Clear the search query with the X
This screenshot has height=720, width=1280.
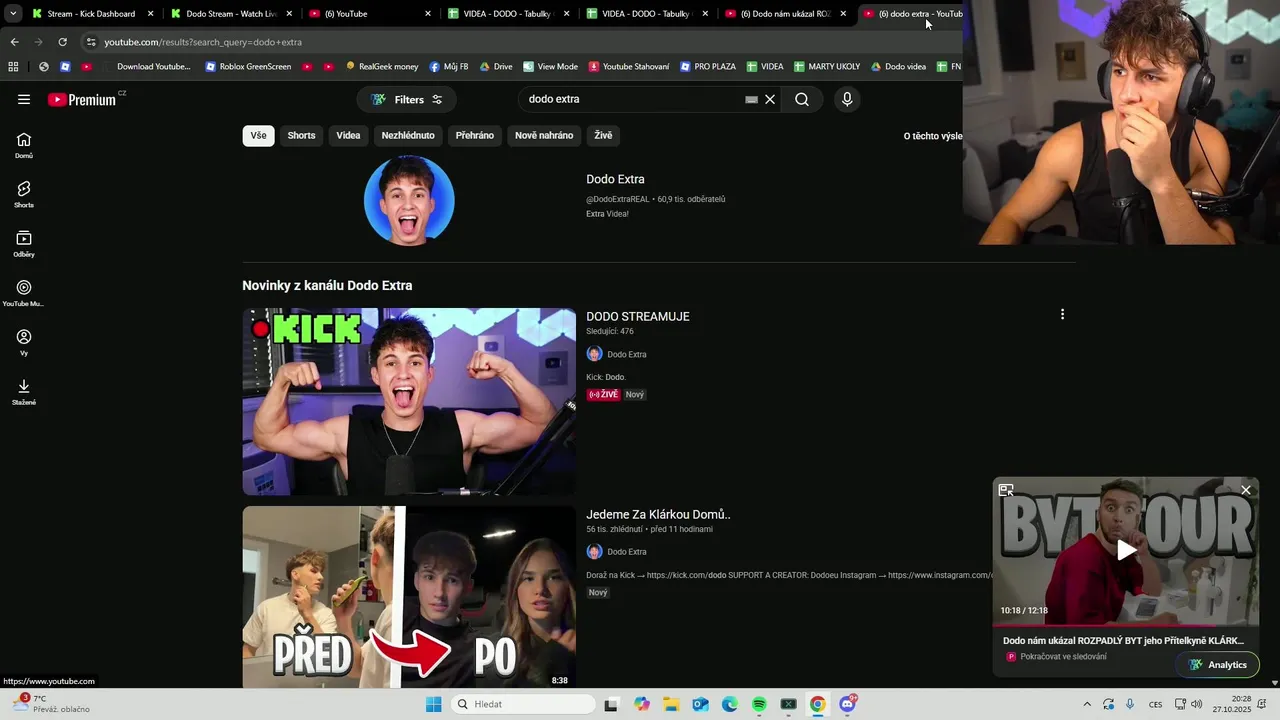(770, 99)
